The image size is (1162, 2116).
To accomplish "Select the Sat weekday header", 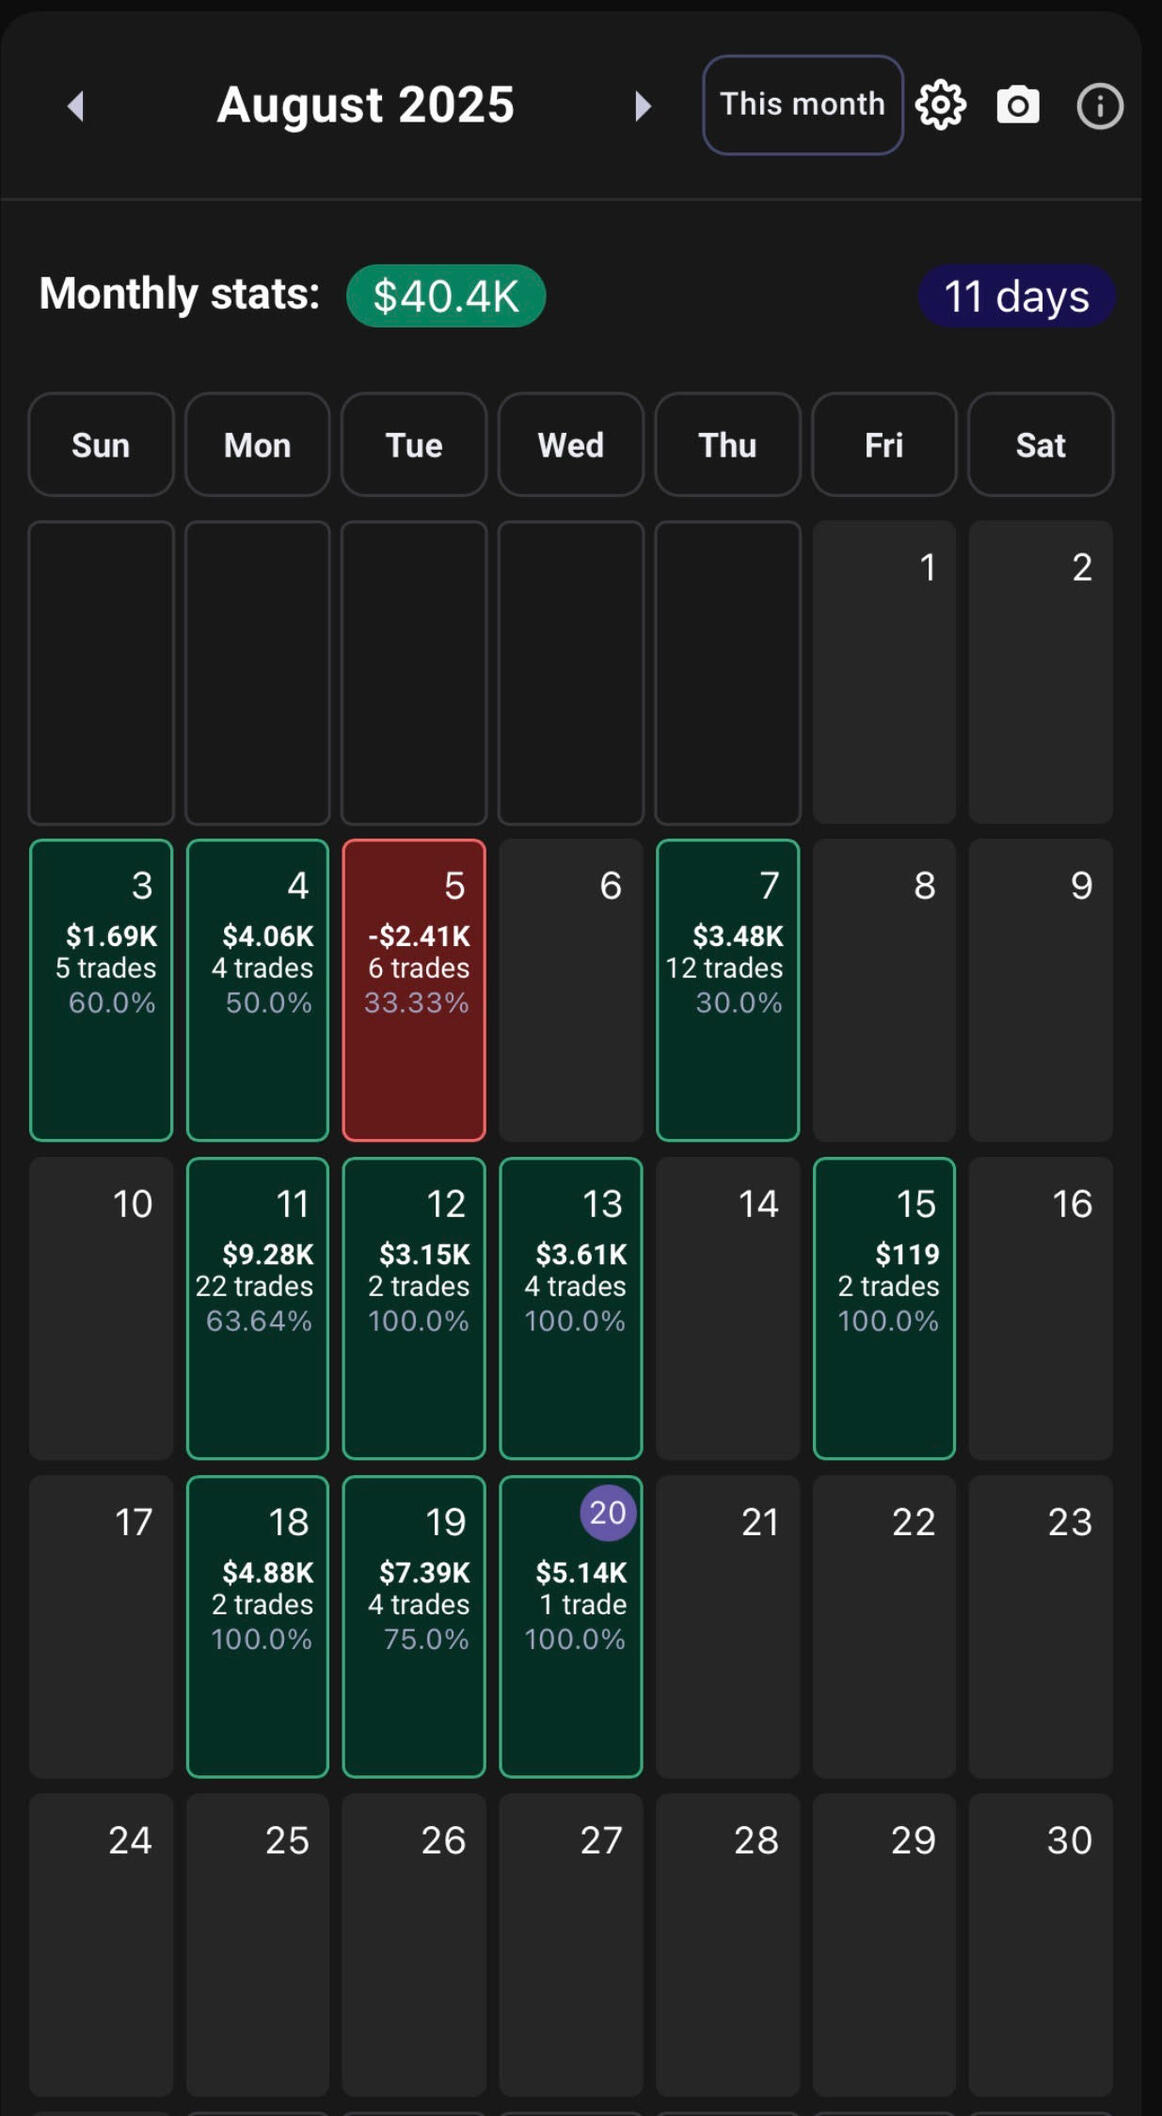I will coord(1040,445).
